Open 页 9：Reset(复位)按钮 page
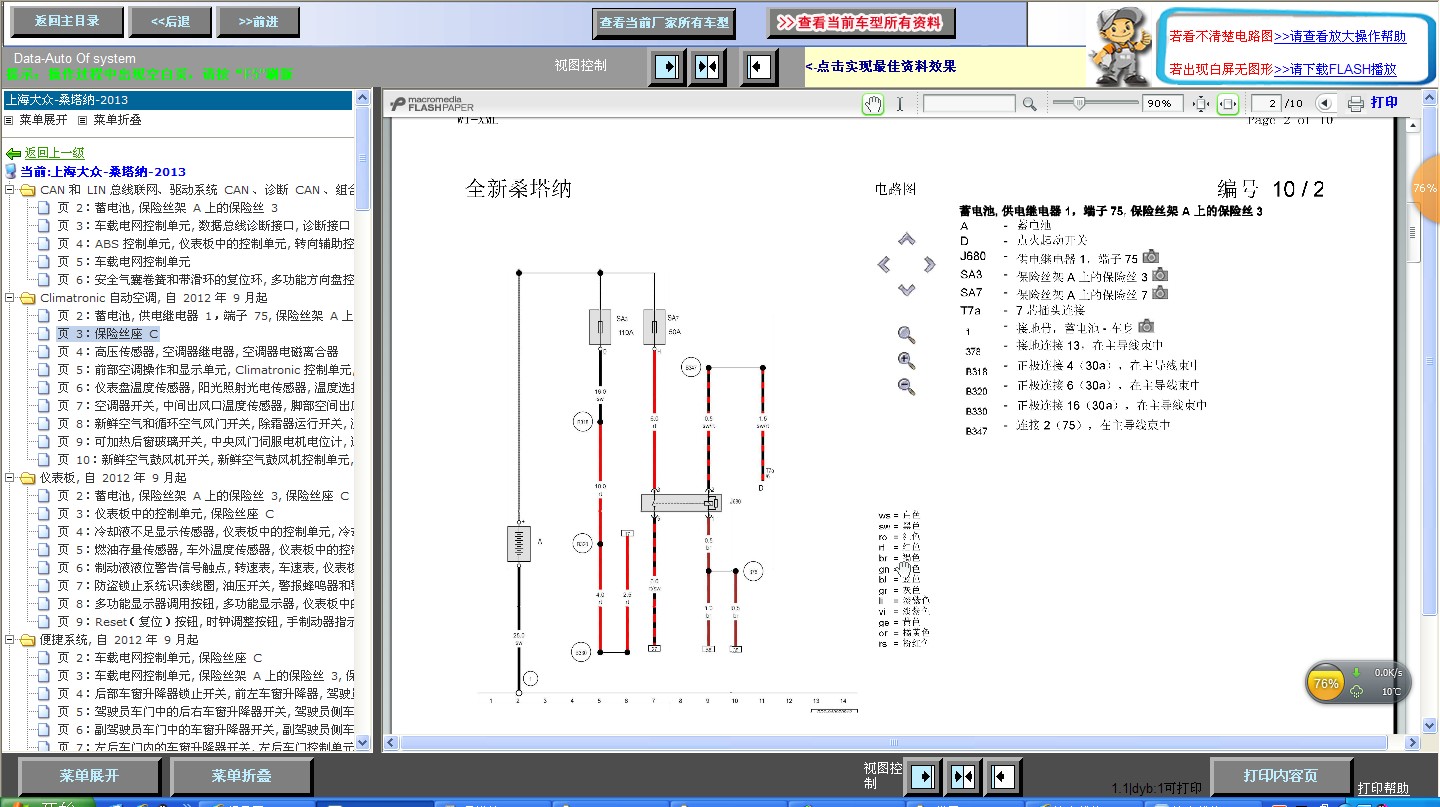 pos(205,622)
